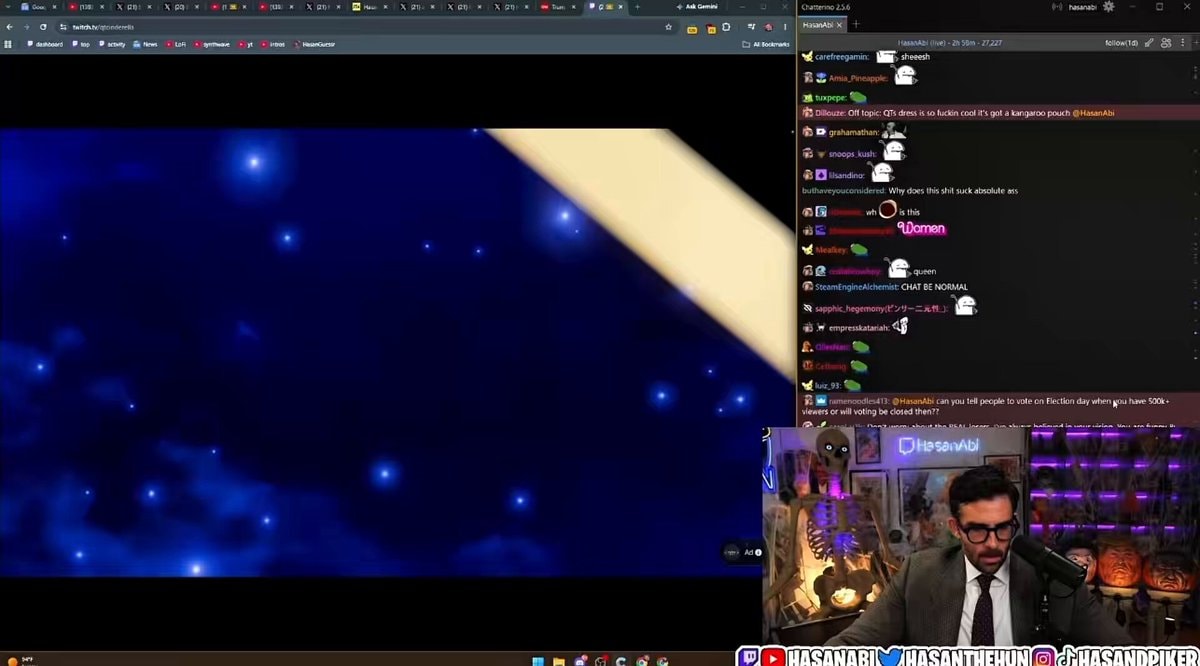Image resolution: width=1200 pixels, height=666 pixels.
Task: Click the username carefreegamin in chat
Action: point(842,57)
